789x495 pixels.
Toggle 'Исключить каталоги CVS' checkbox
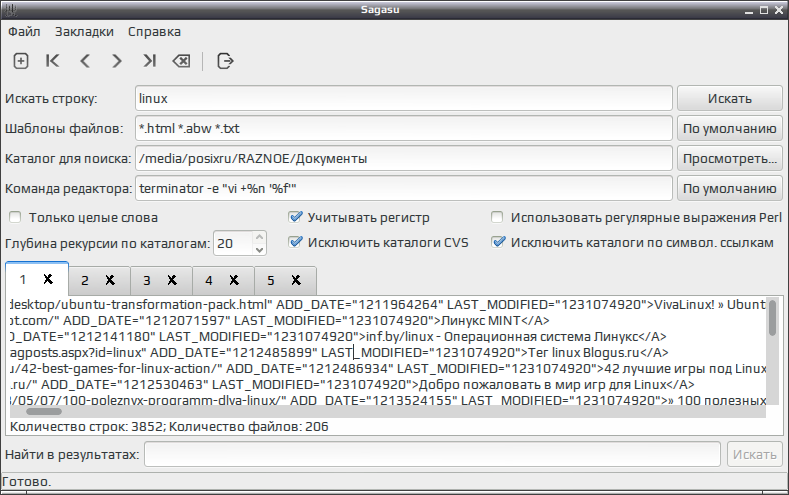(x=295, y=242)
